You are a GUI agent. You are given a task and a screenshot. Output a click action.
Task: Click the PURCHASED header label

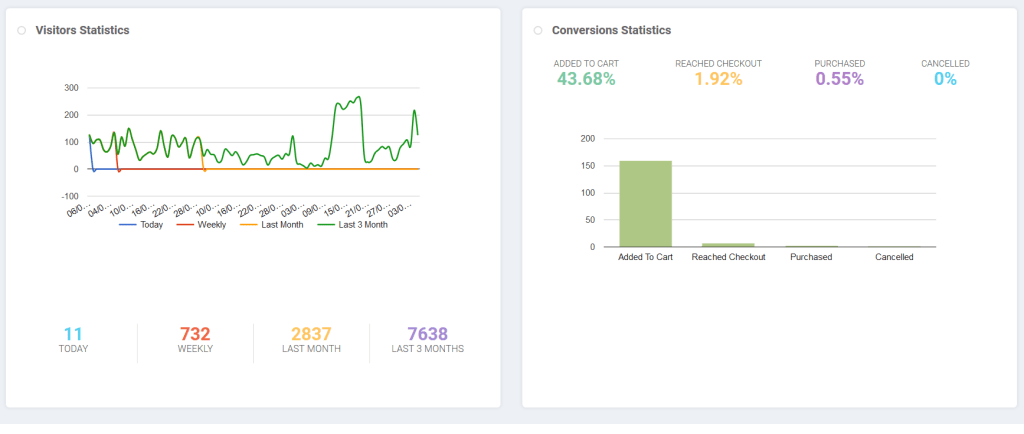(840, 64)
